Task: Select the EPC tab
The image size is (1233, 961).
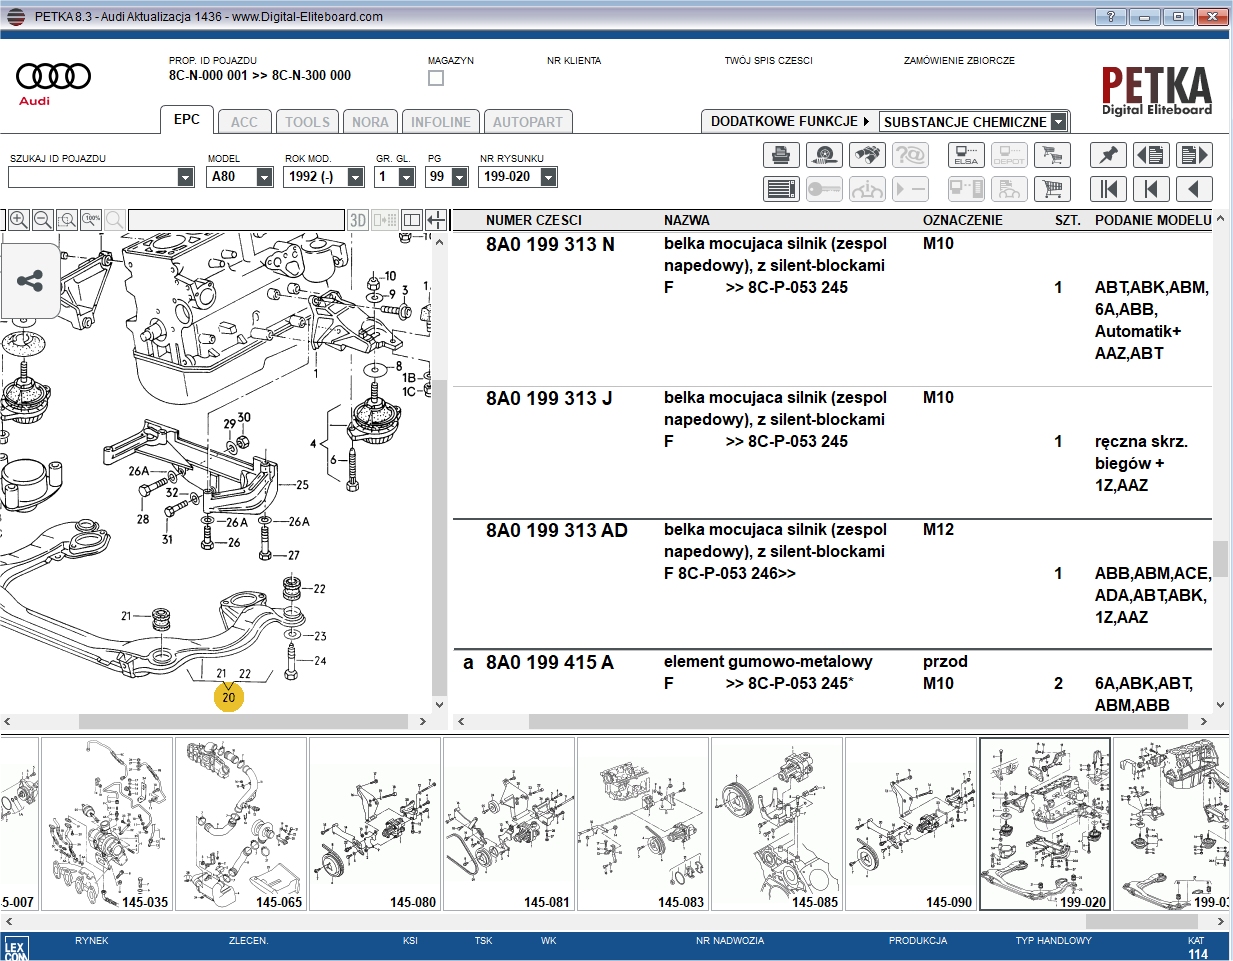Action: pos(186,120)
